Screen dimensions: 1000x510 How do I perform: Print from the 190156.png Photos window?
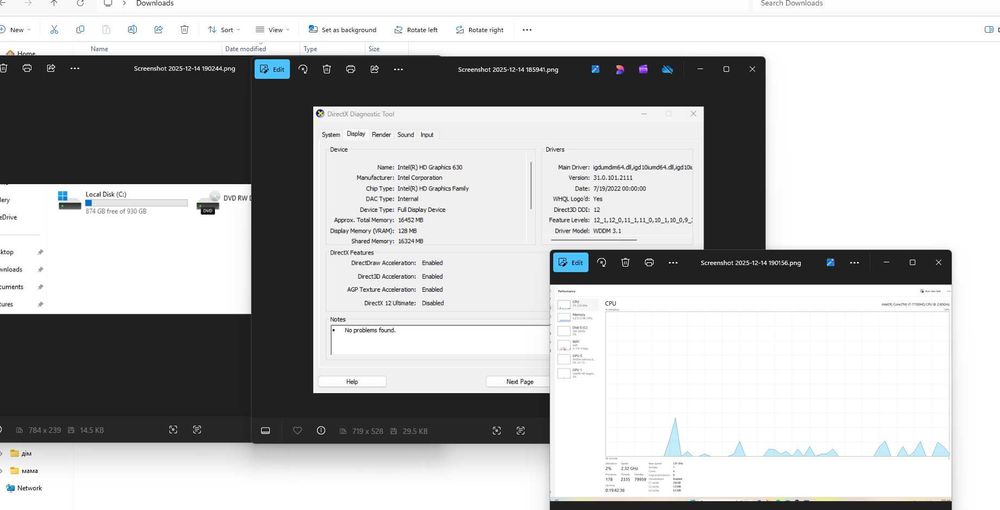[649, 262]
